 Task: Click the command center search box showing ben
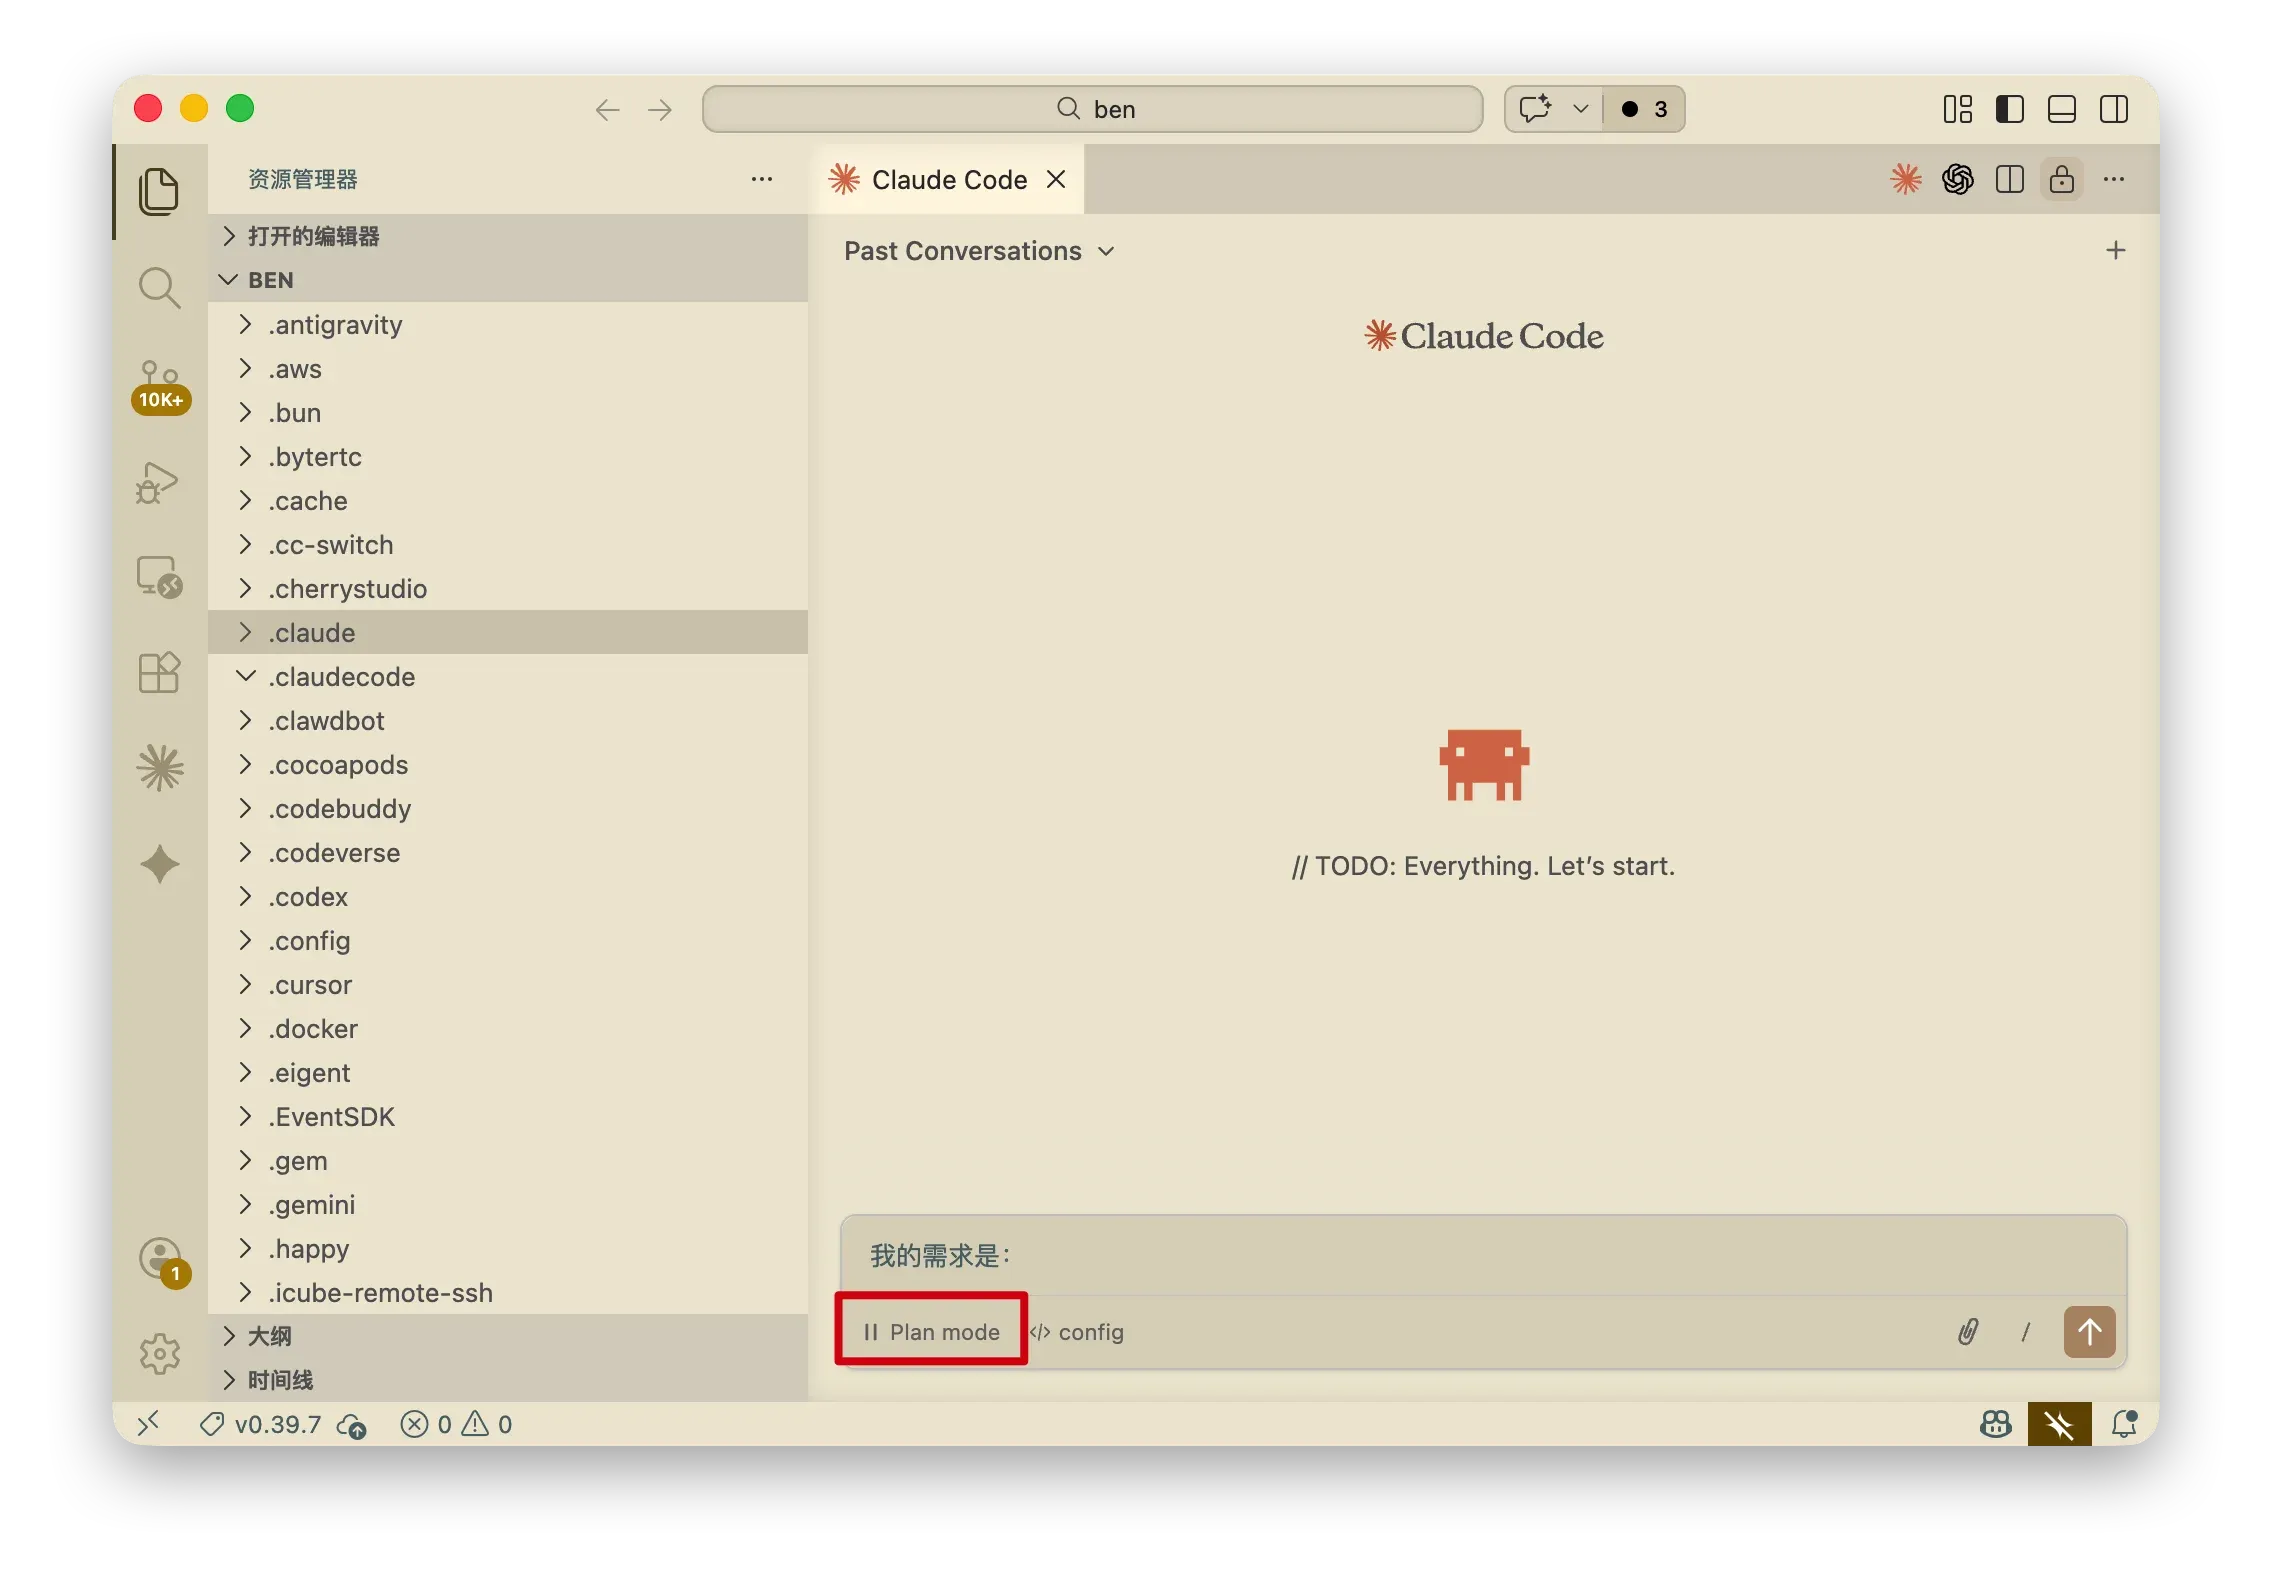pyautogui.click(x=1092, y=109)
